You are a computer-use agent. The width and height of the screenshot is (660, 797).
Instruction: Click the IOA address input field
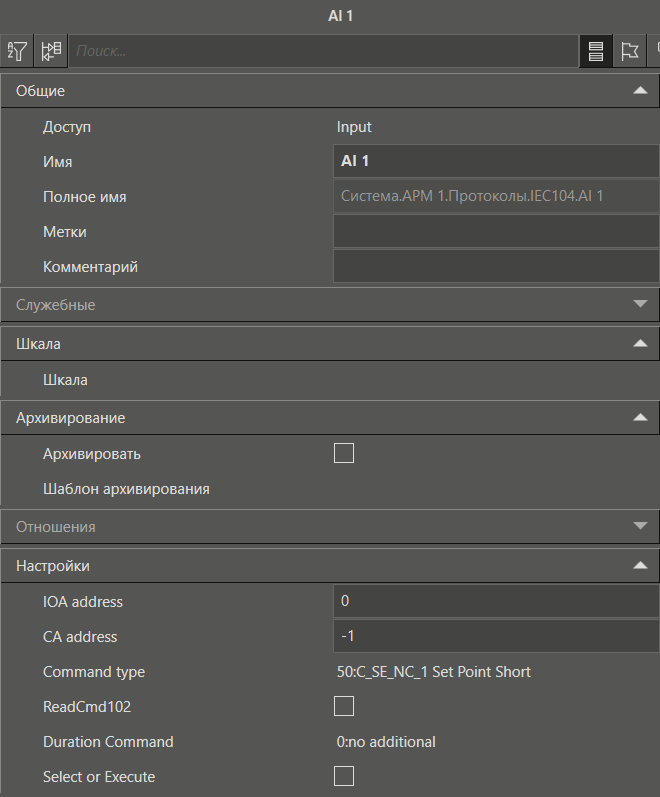click(x=495, y=602)
